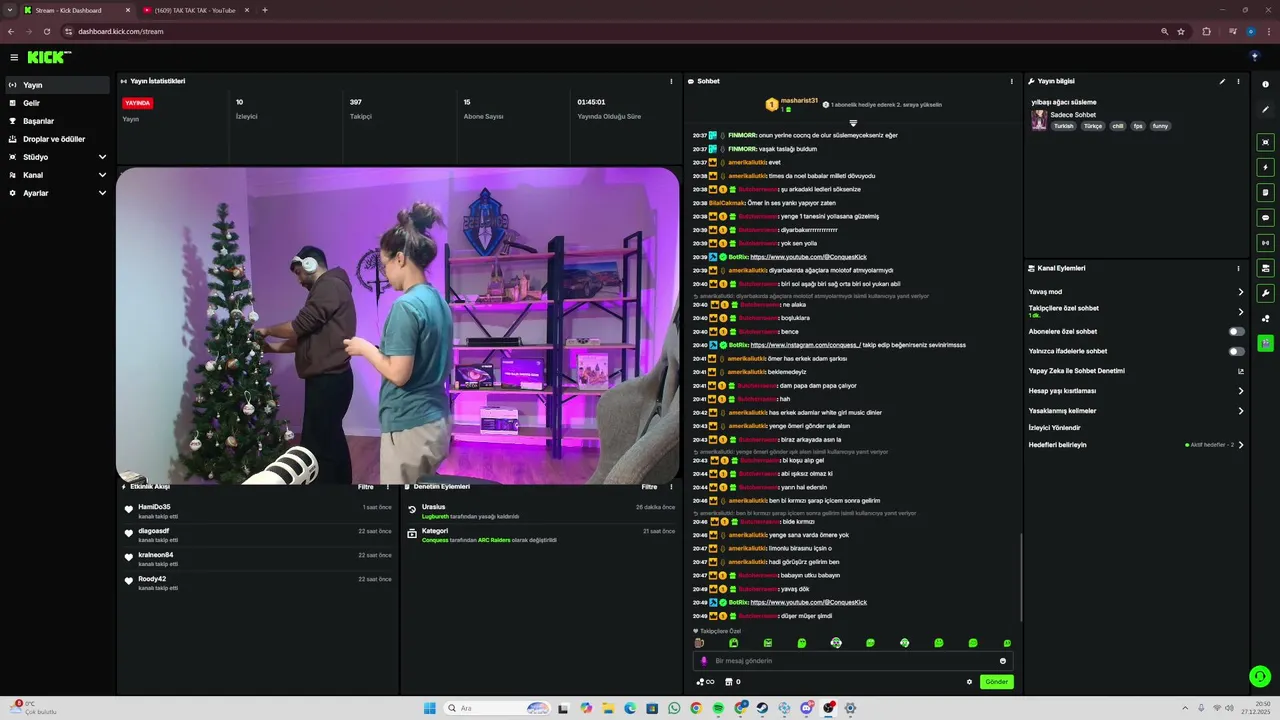
Task: Open the chat bubble icon in right rail
Action: (1265, 217)
